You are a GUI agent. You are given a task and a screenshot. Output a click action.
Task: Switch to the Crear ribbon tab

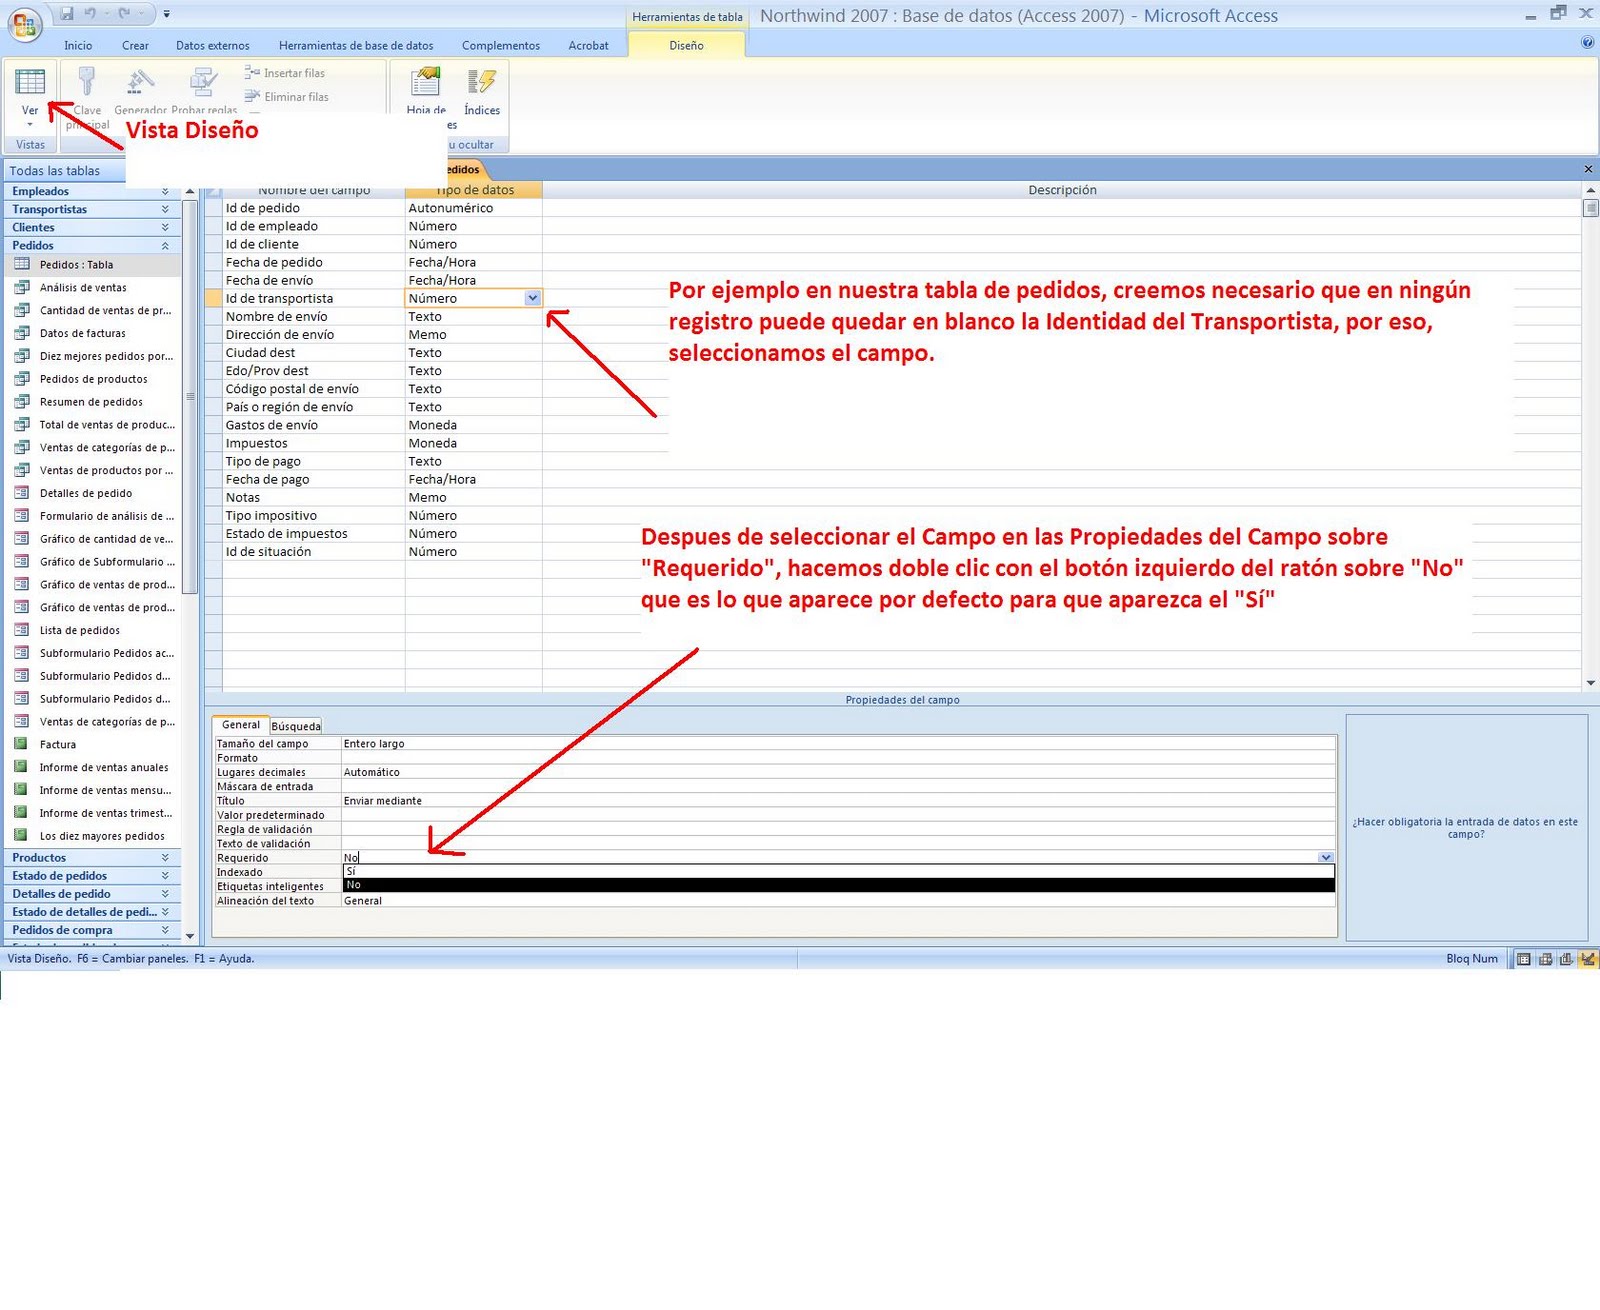(135, 45)
